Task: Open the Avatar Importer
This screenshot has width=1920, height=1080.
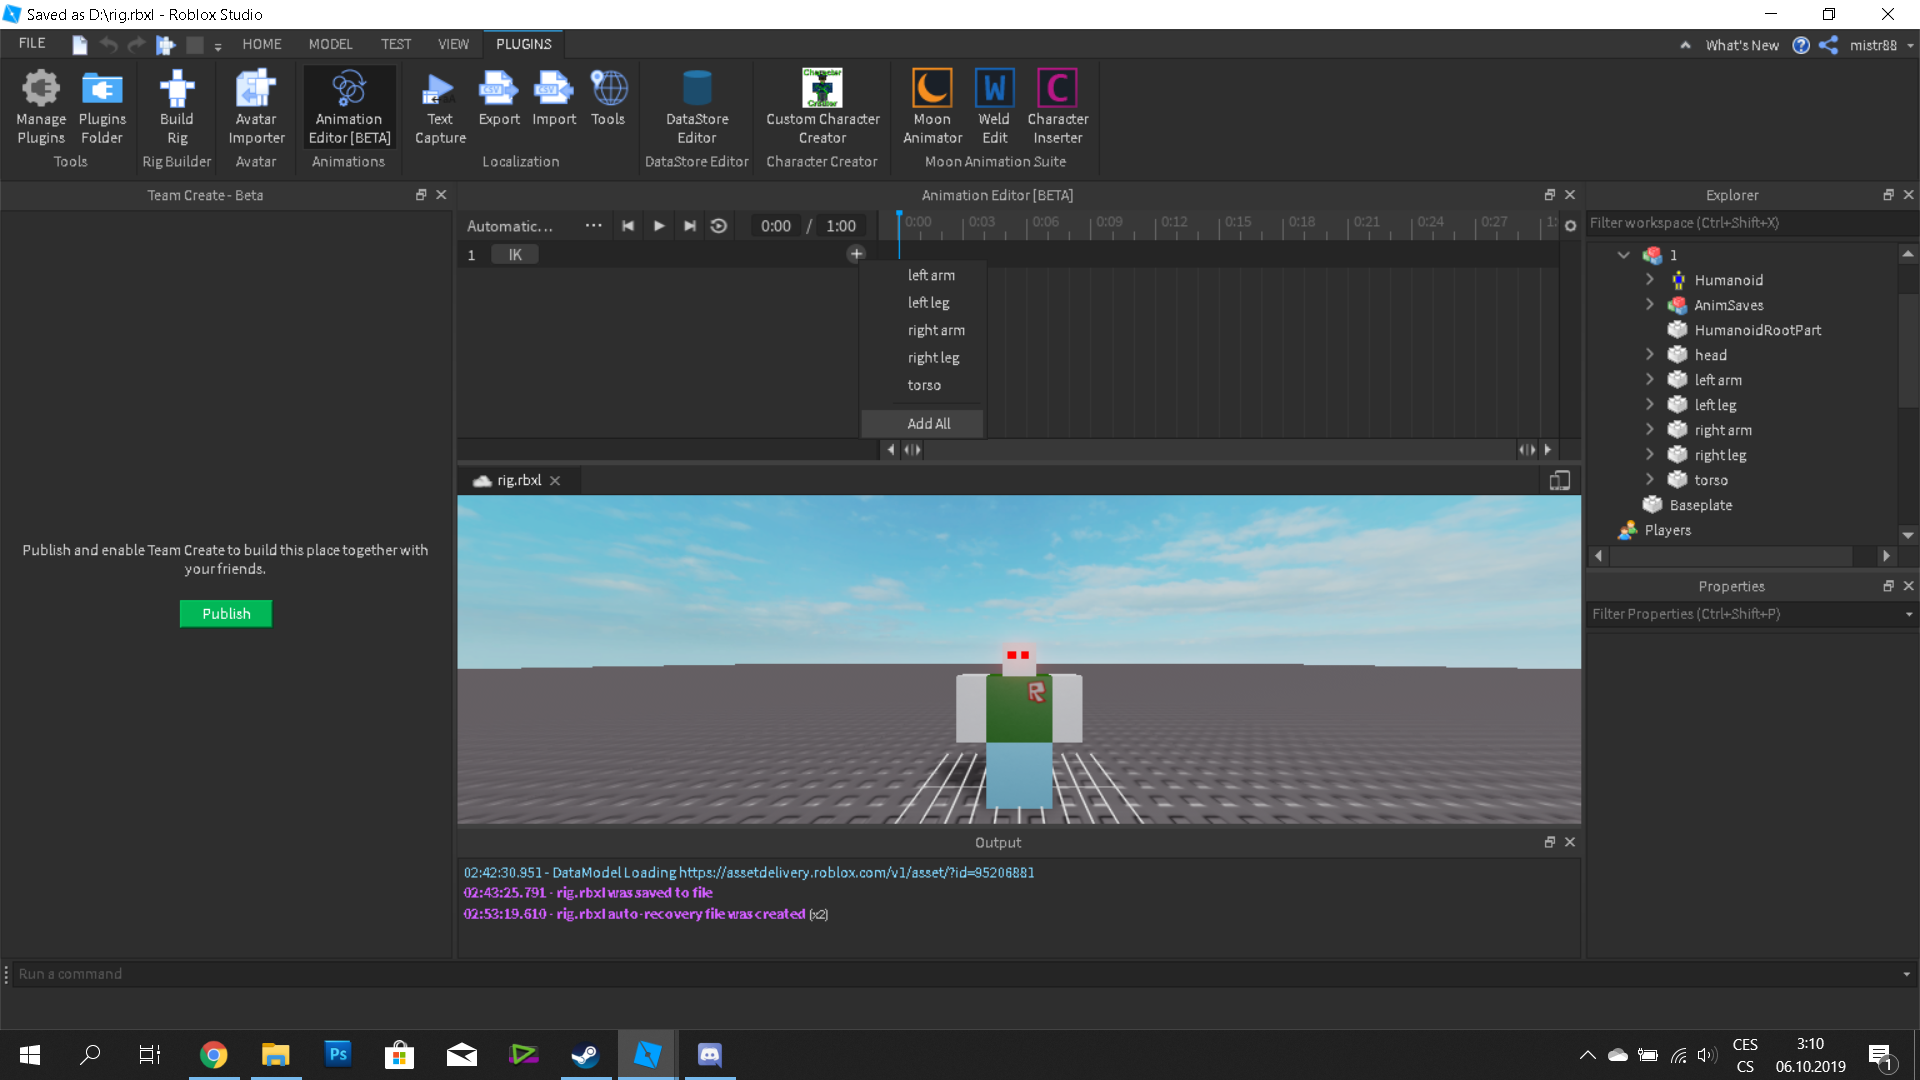Action: point(255,105)
